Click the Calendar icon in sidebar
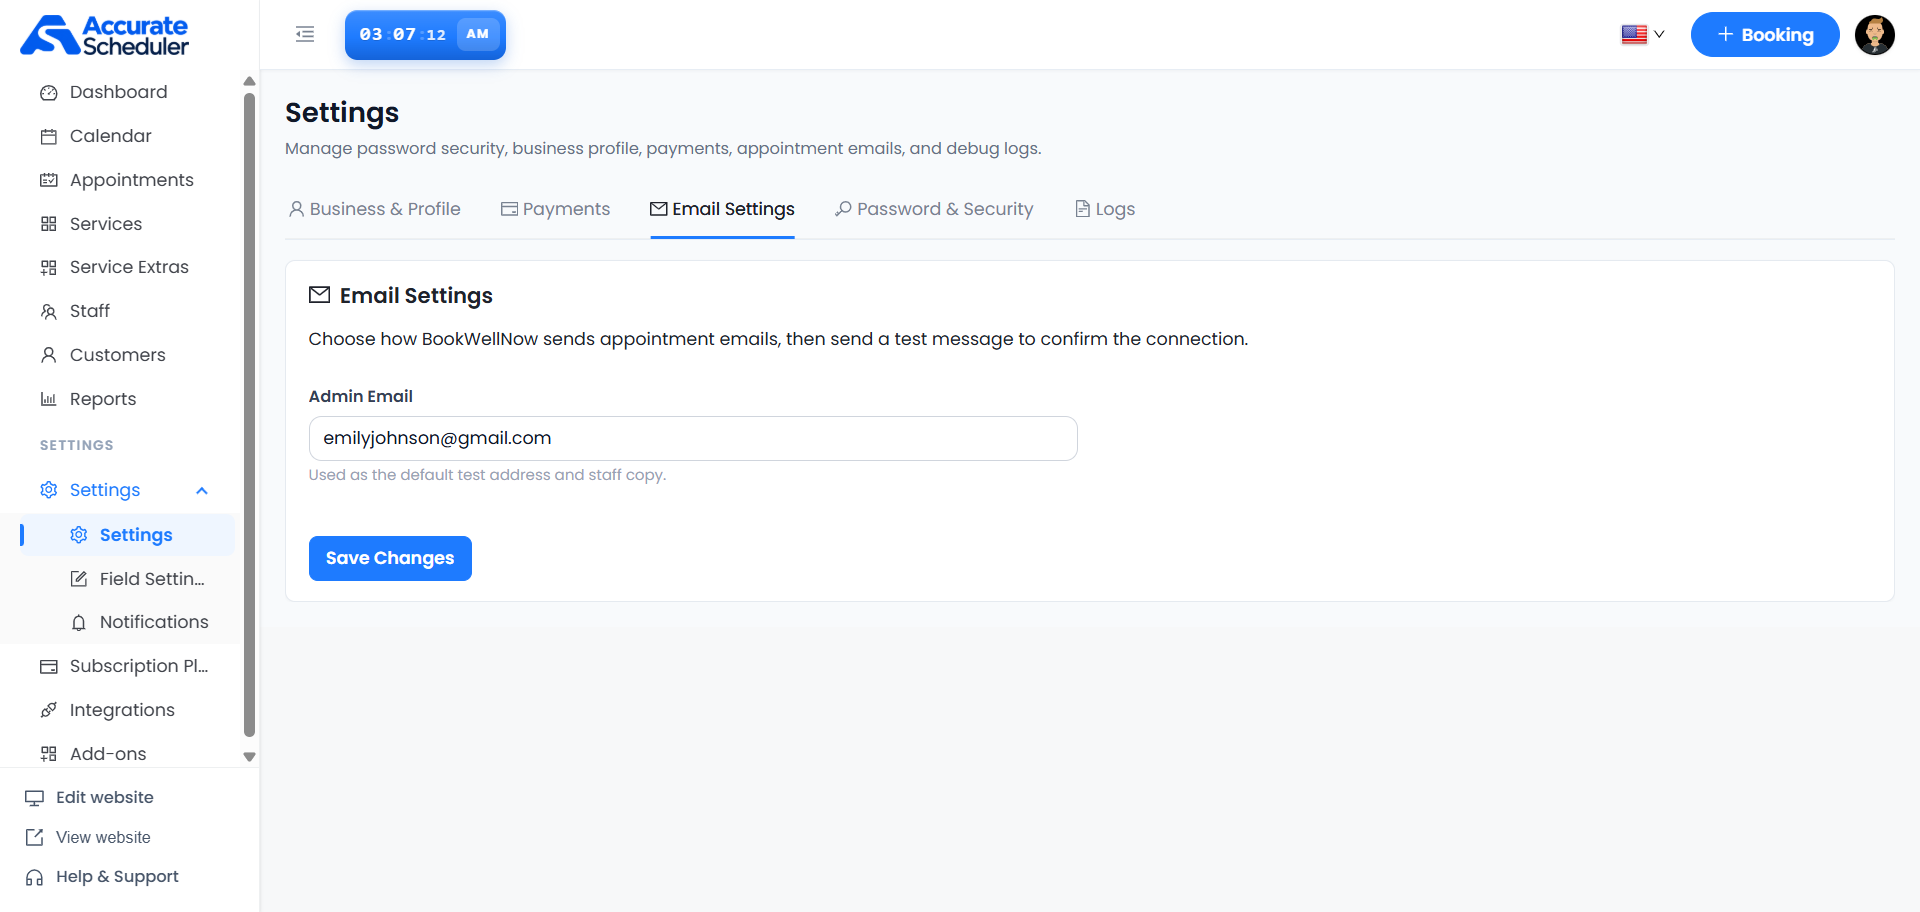1920x912 pixels. click(x=48, y=137)
